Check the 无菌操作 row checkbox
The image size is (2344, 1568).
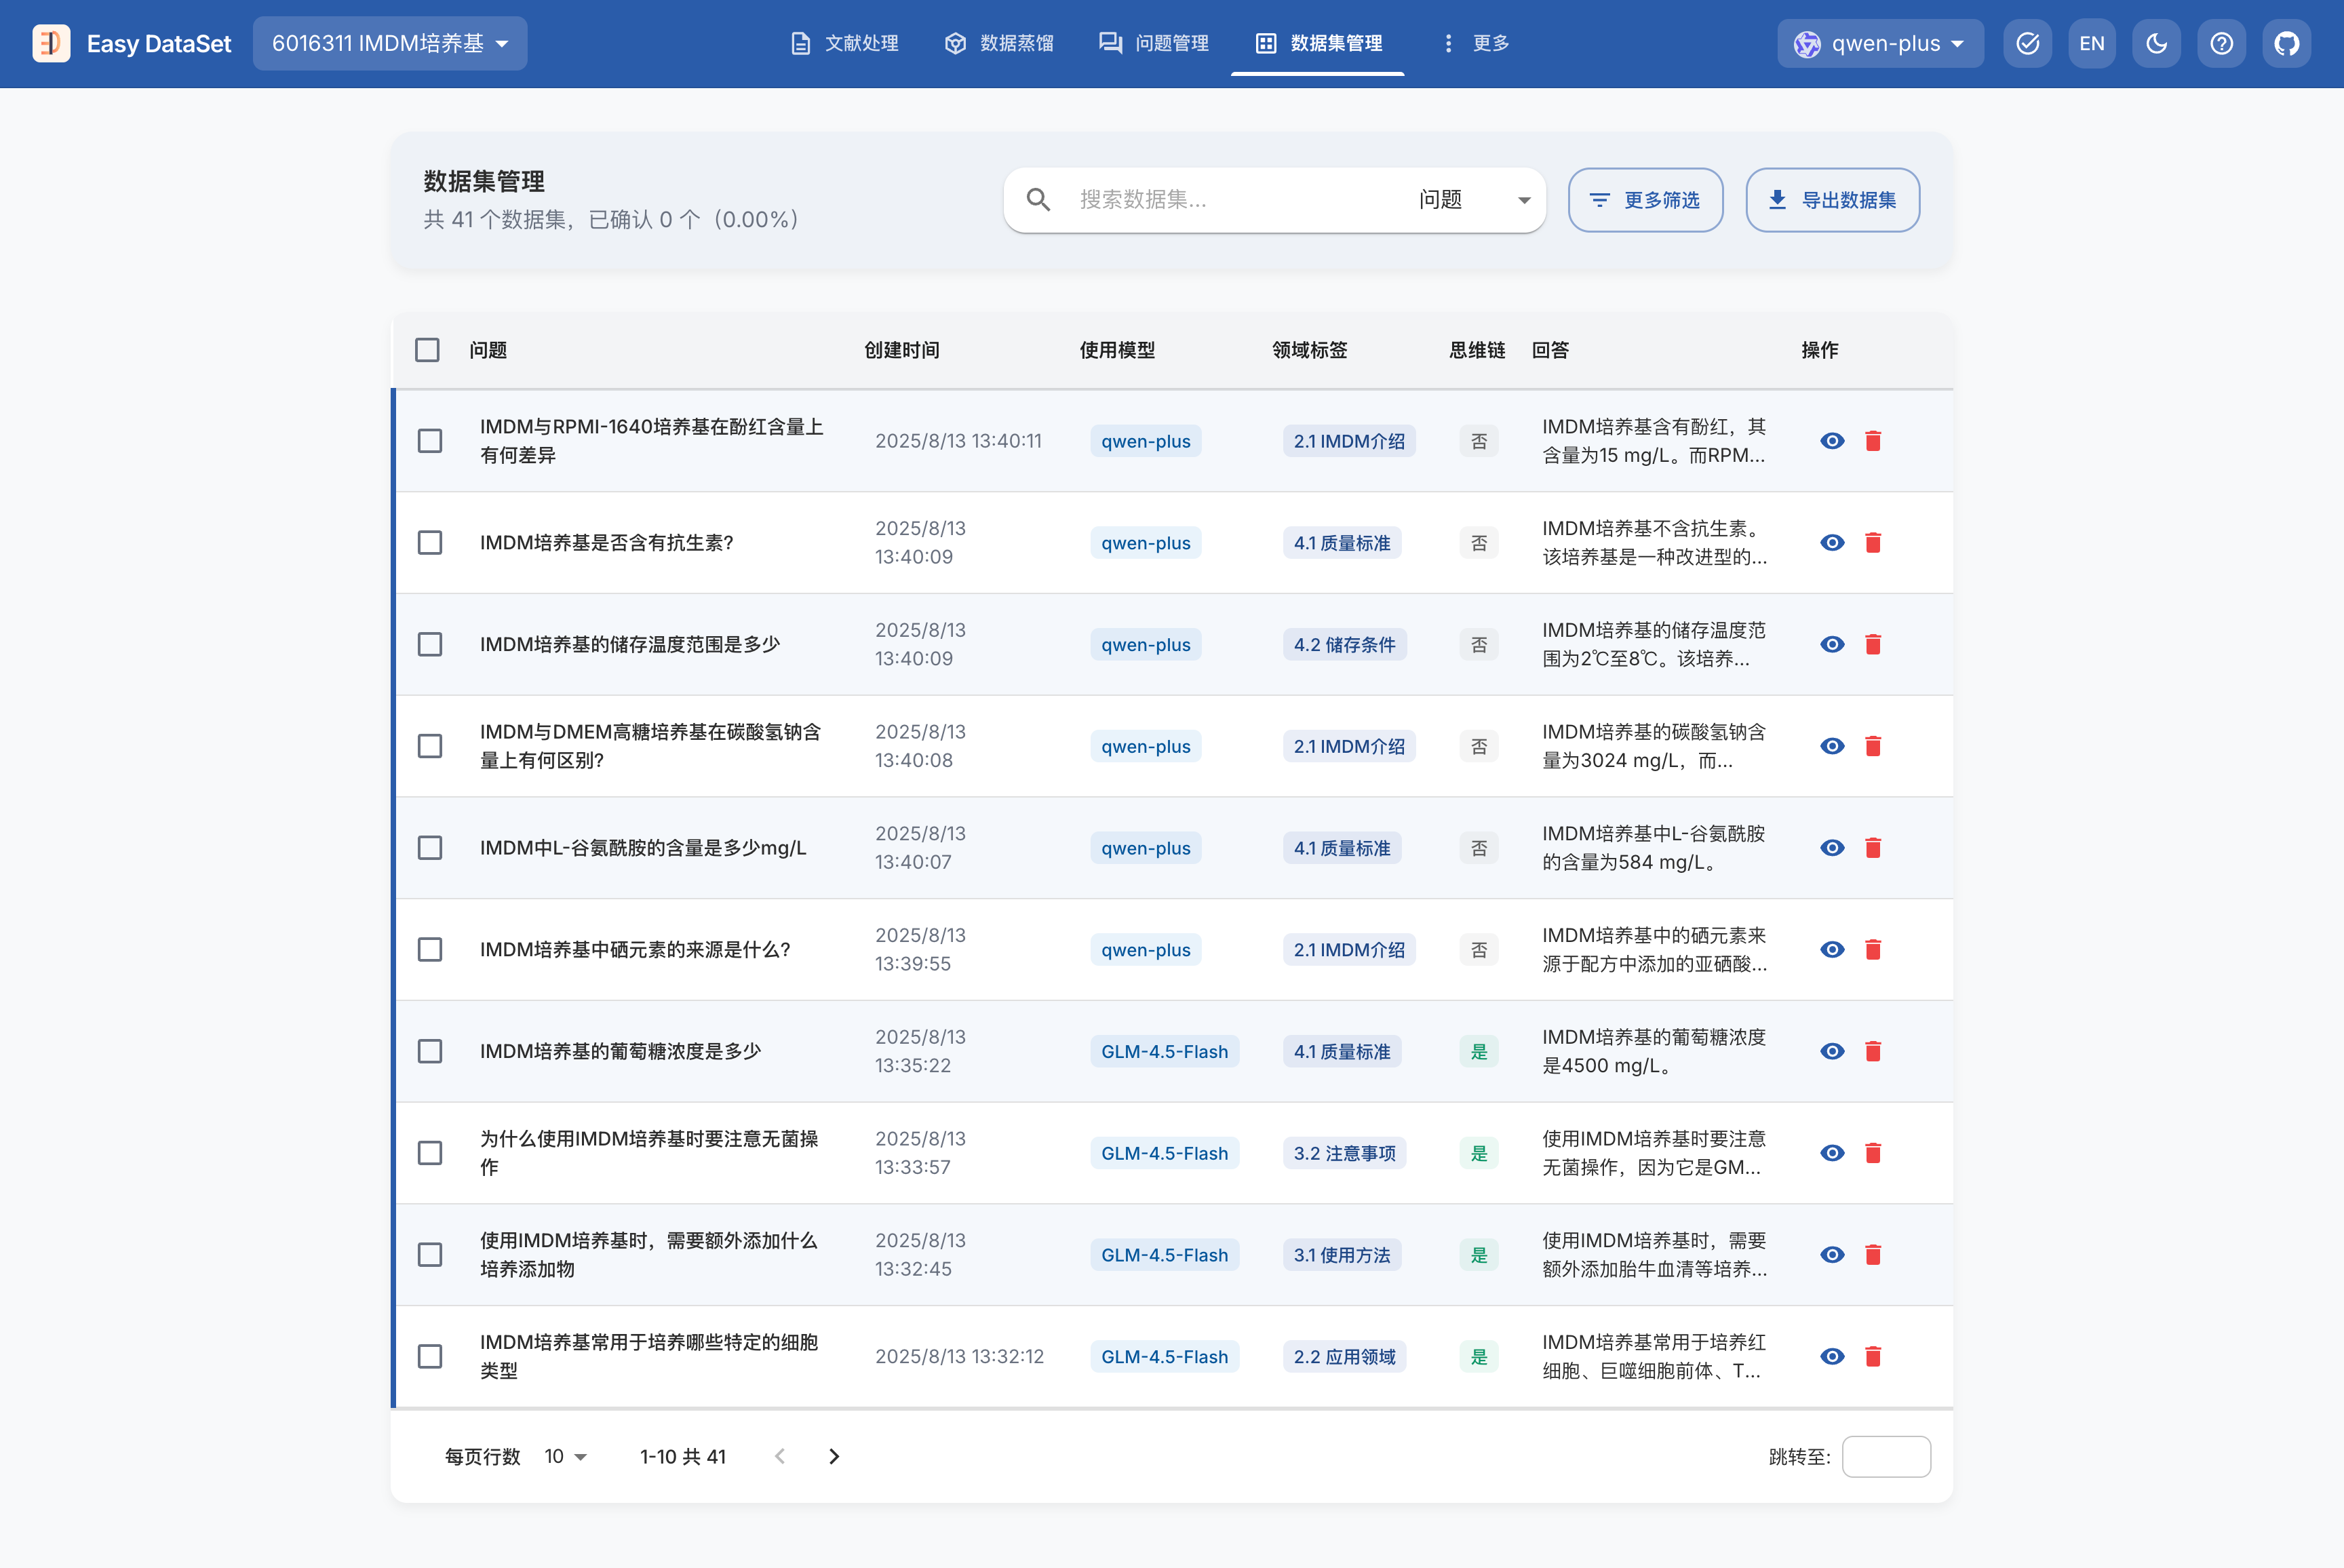(x=430, y=1153)
